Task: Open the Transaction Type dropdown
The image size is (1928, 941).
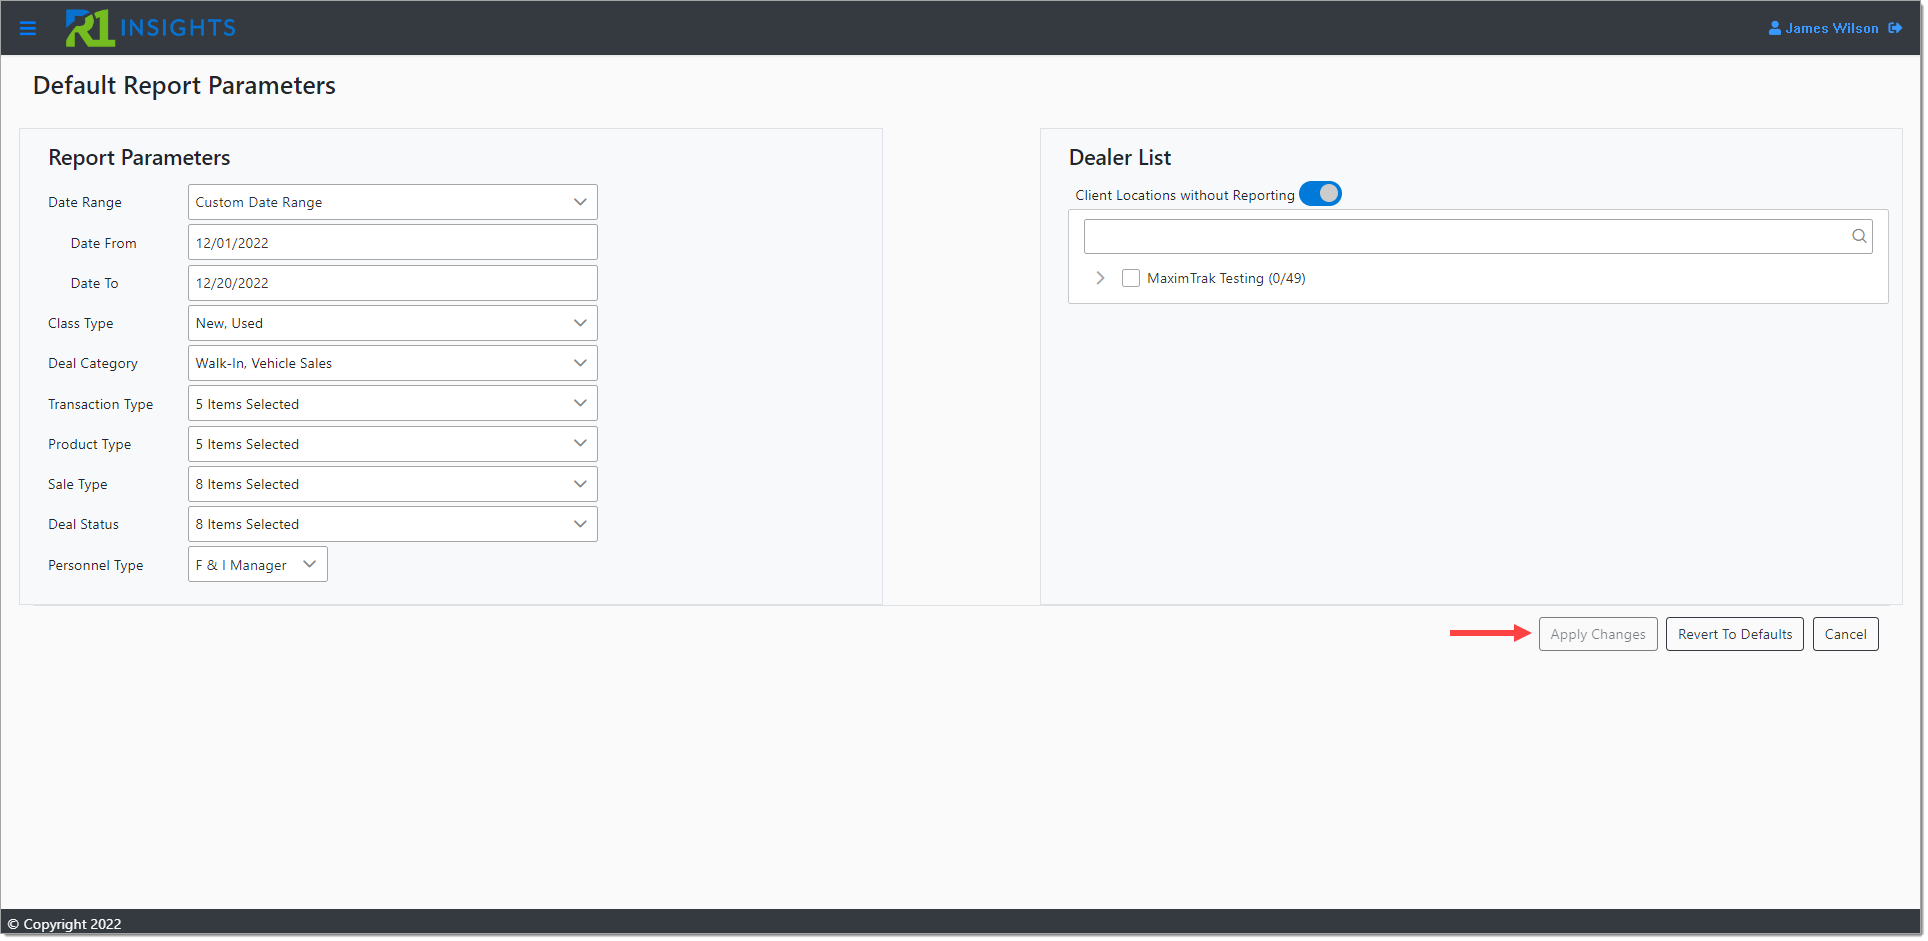Action: click(393, 404)
